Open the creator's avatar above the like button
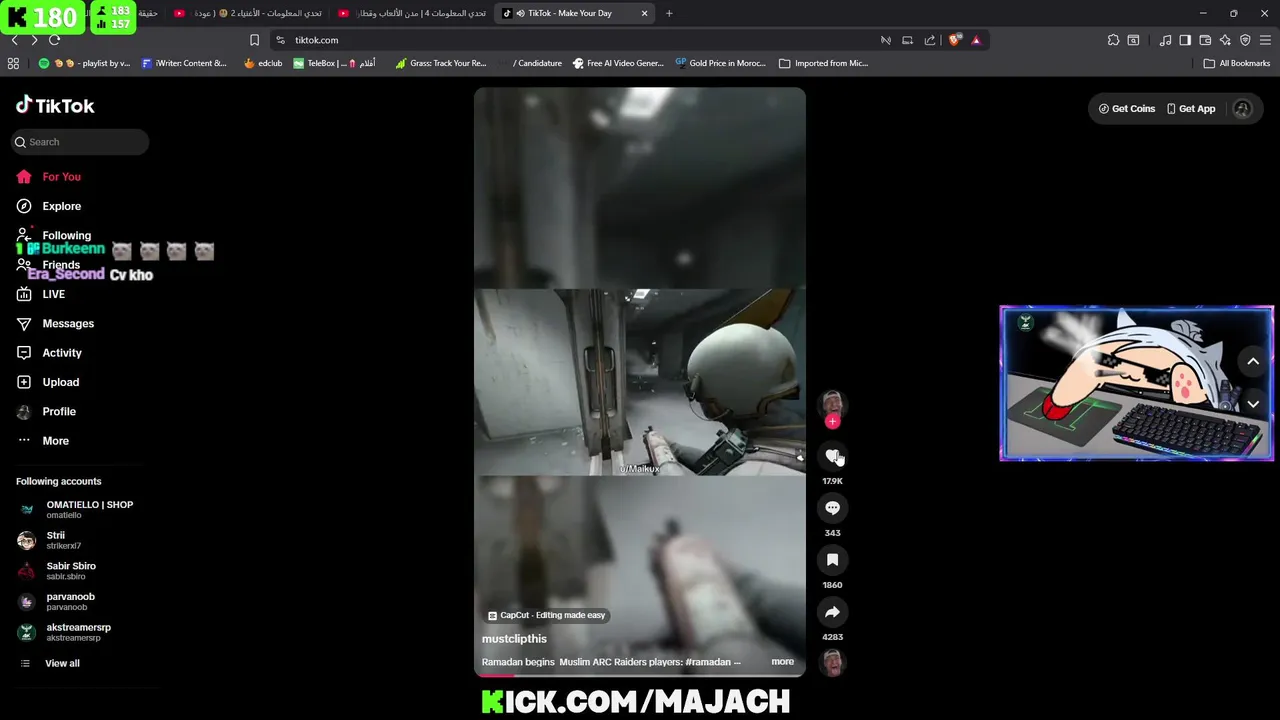This screenshot has height=720, width=1280. 832,403
